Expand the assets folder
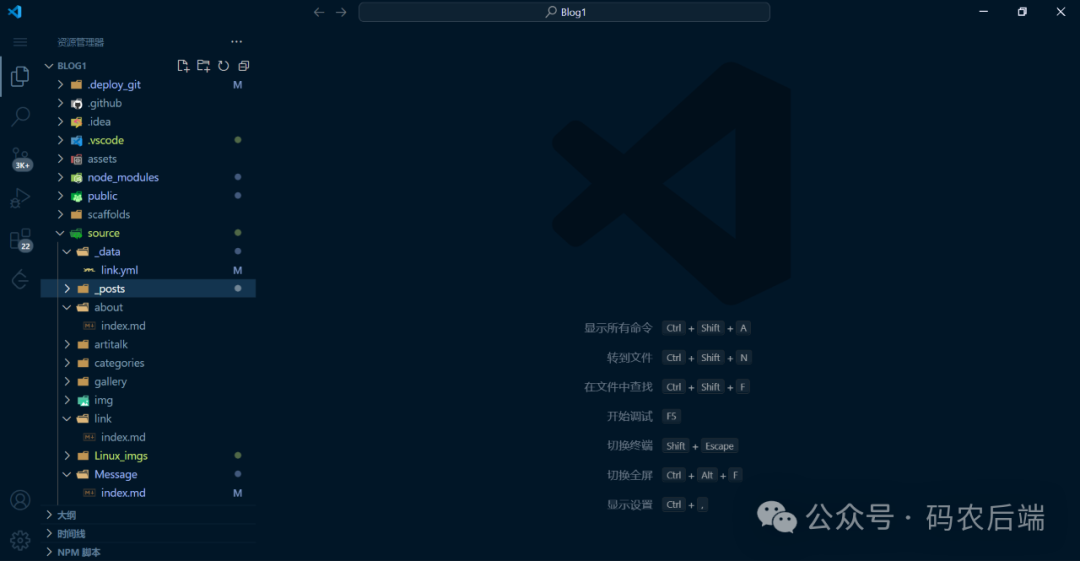1080x561 pixels. click(x=61, y=159)
